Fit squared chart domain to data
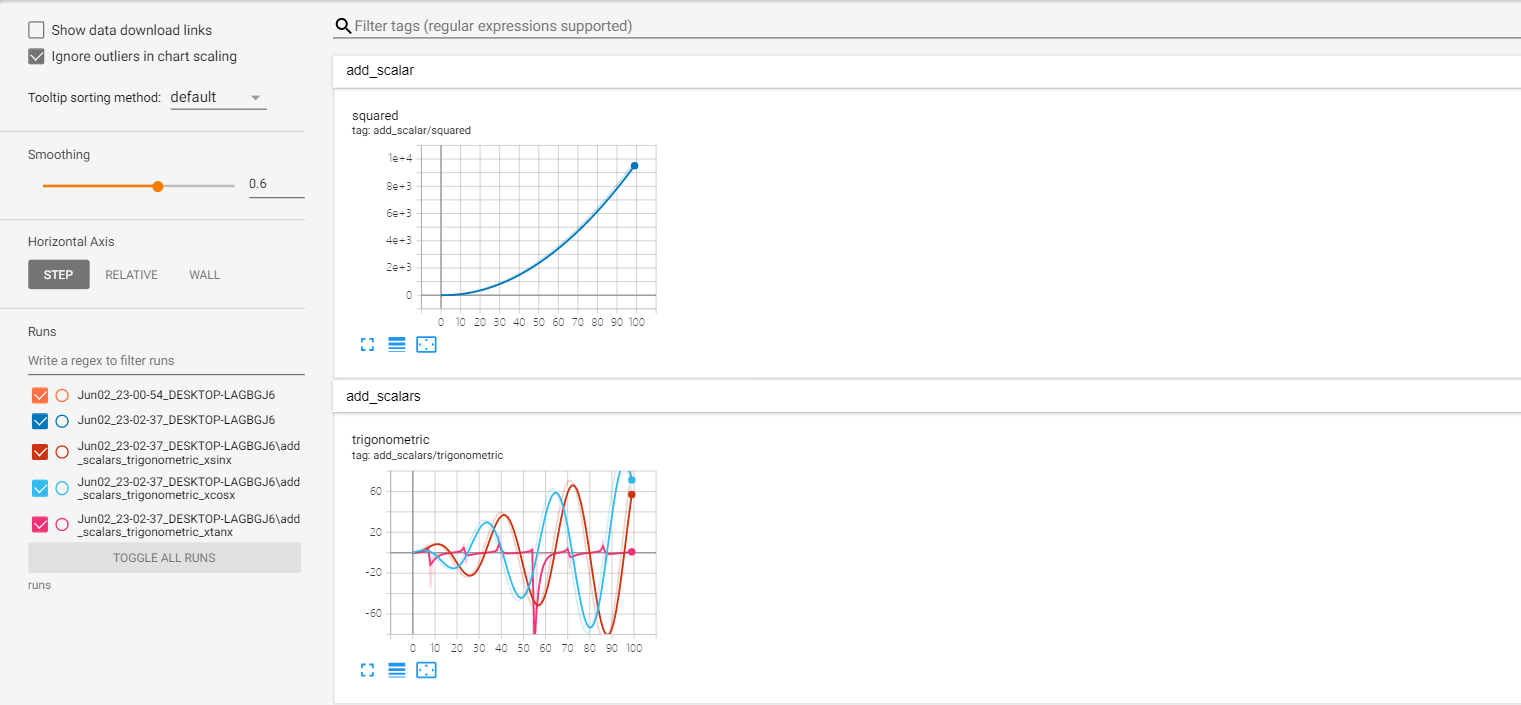 (426, 344)
